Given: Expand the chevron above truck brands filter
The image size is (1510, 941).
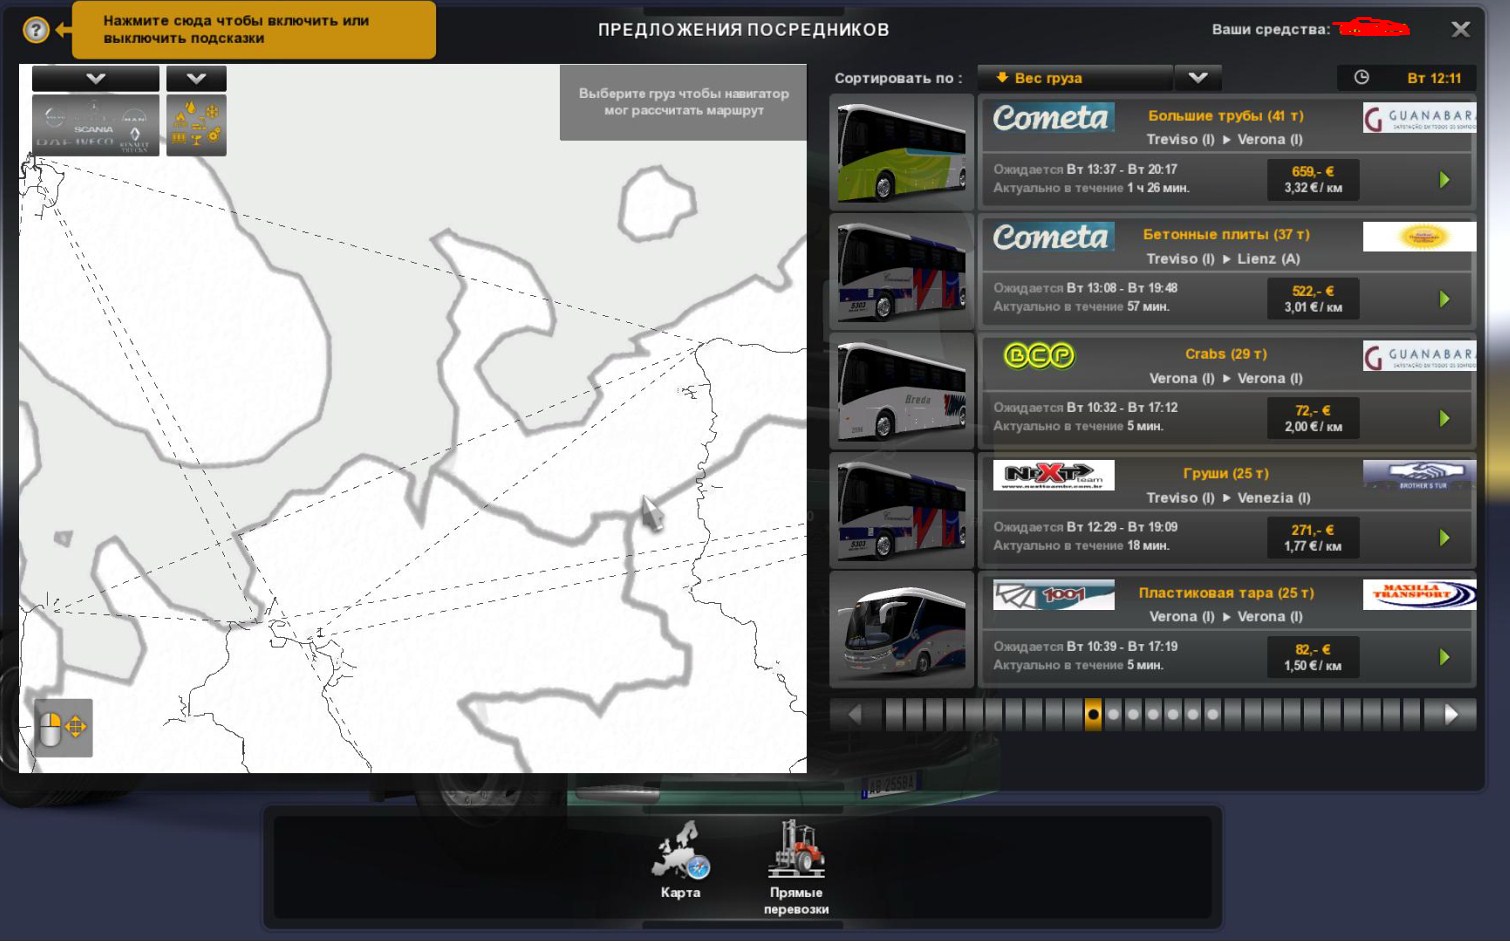Looking at the screenshot, I should (95, 78).
